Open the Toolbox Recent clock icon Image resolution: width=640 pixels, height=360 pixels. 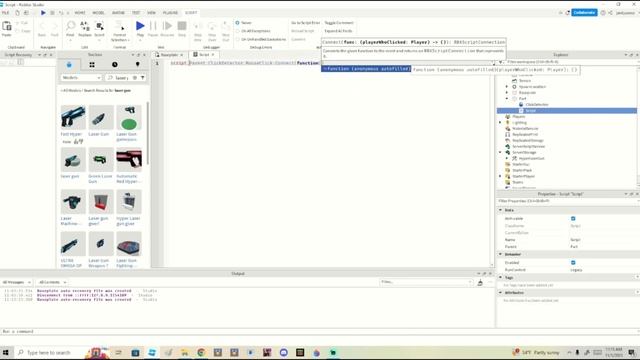(115, 64)
